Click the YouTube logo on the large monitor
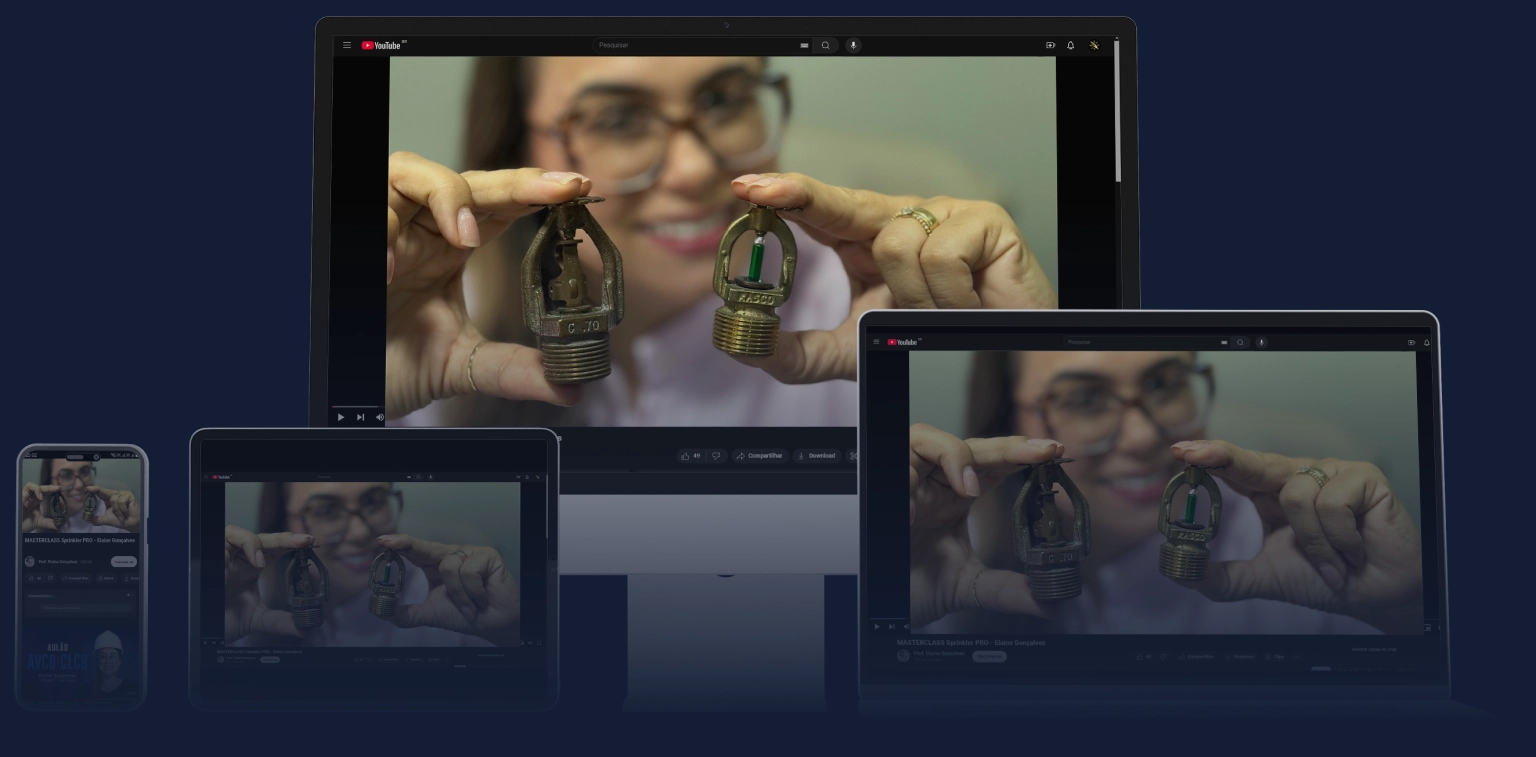This screenshot has height=757, width=1536. [x=381, y=45]
